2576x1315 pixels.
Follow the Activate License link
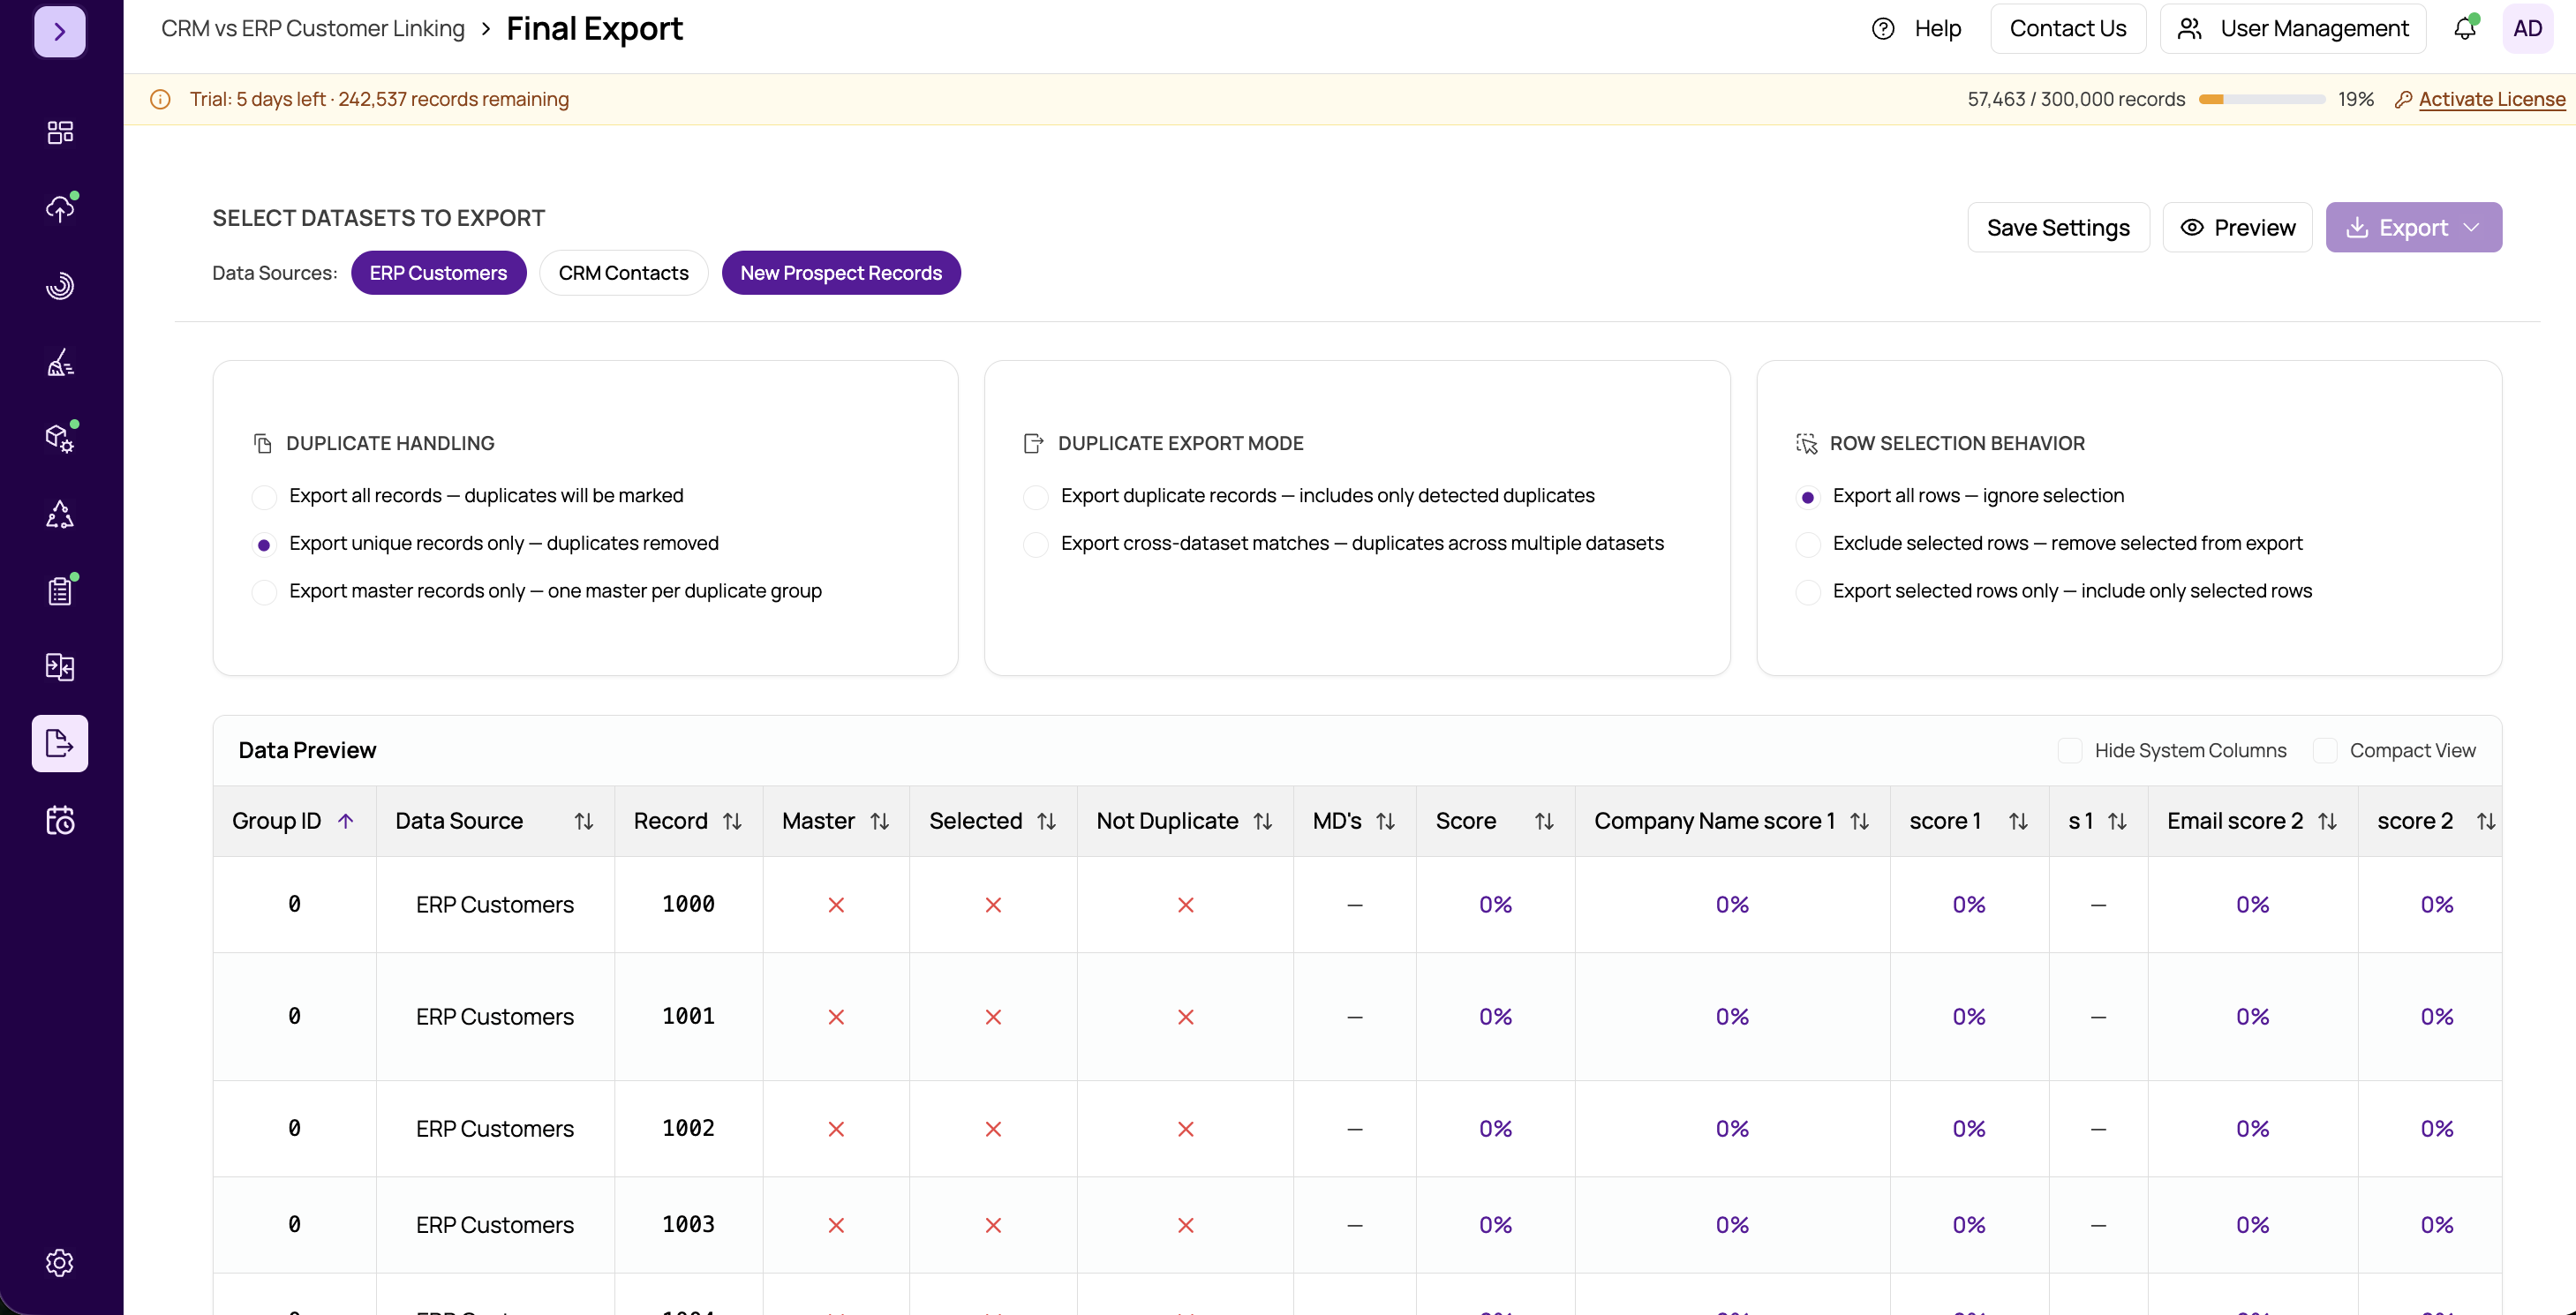2491,99
